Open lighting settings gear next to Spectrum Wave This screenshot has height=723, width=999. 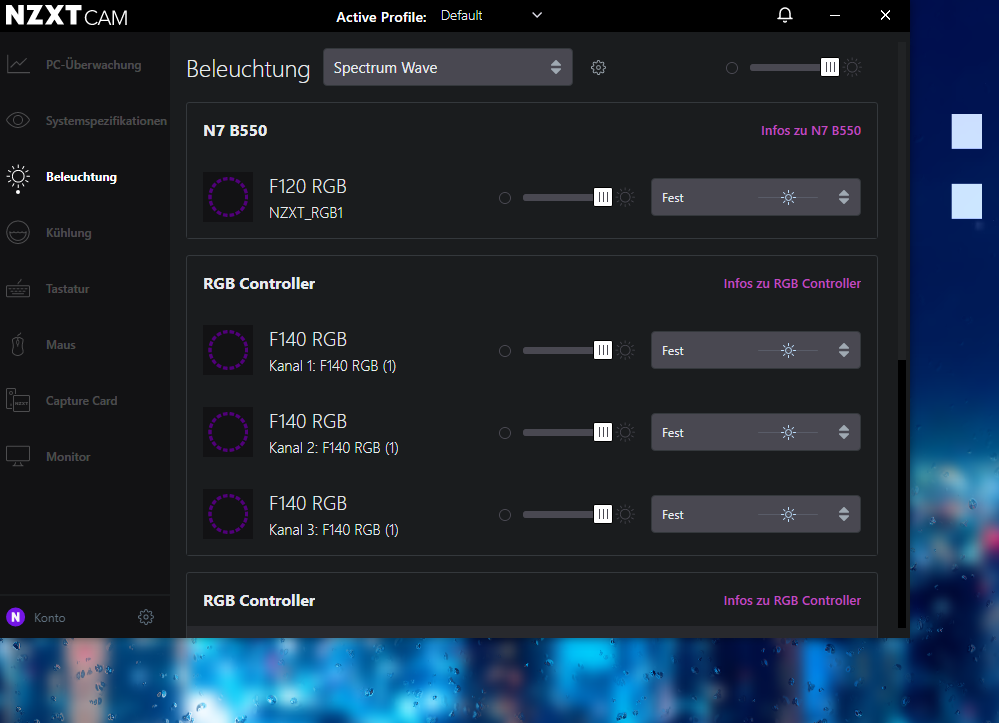tap(598, 68)
